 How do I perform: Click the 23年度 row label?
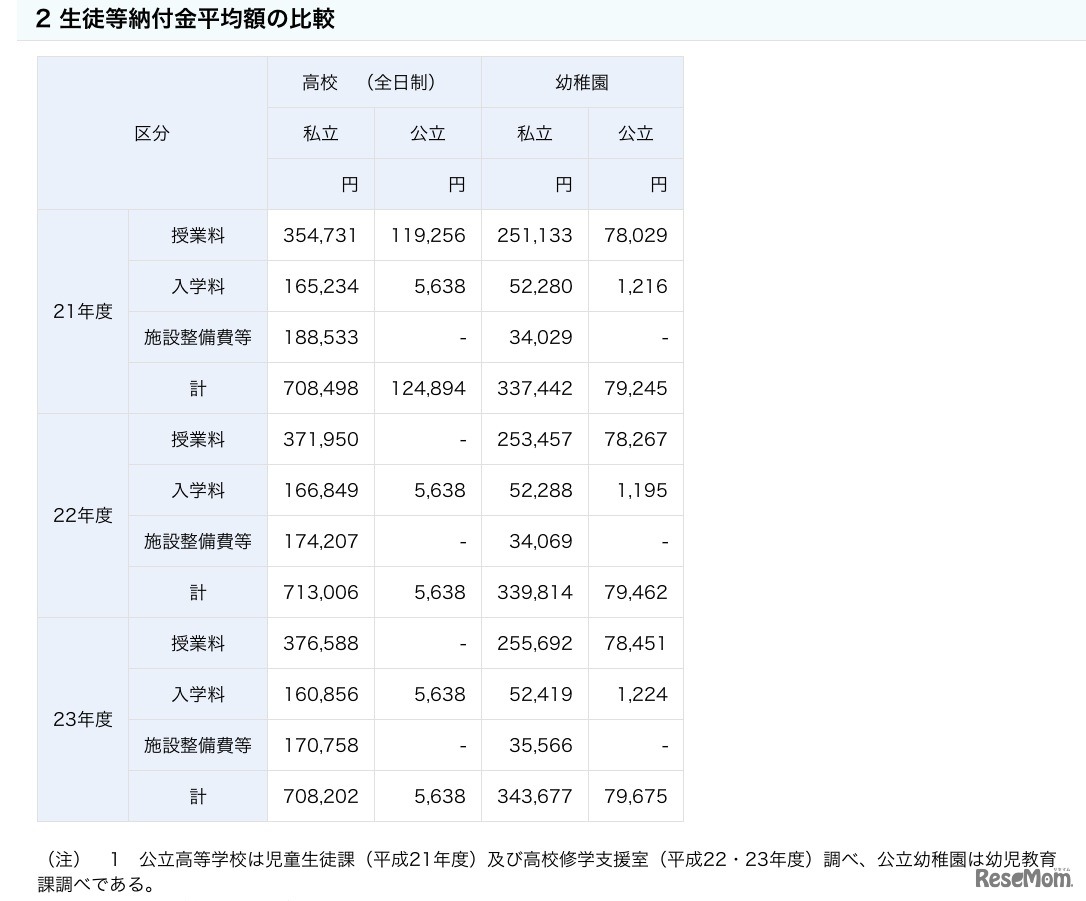82,719
